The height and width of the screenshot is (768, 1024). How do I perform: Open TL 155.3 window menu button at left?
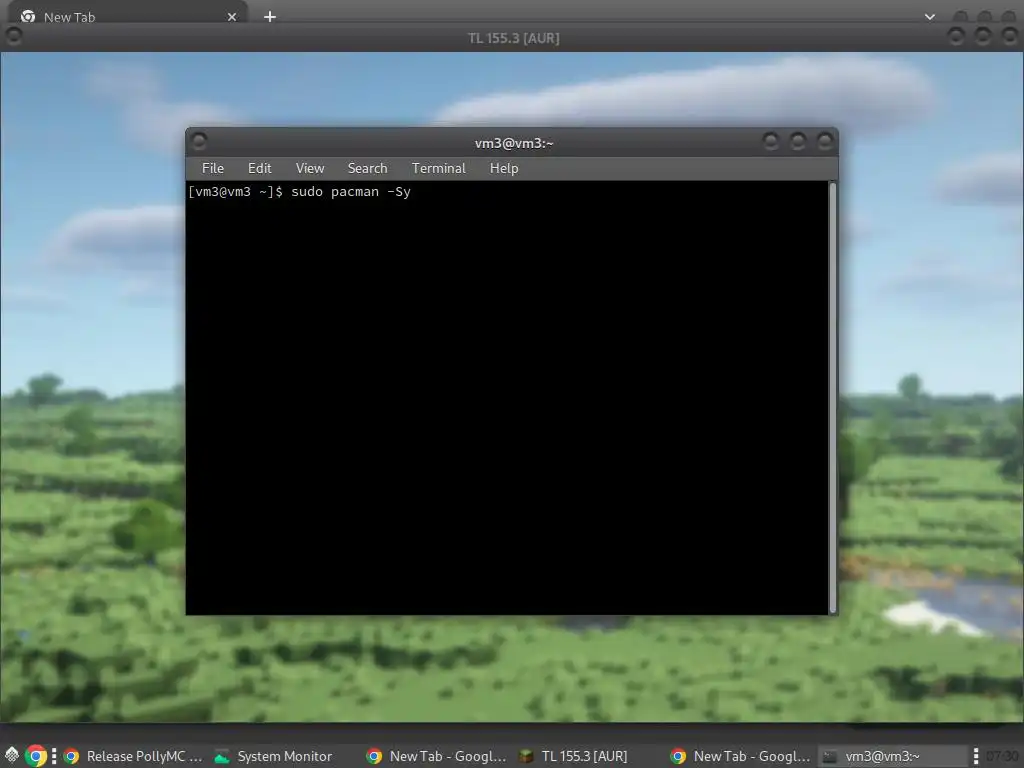(x=13, y=37)
